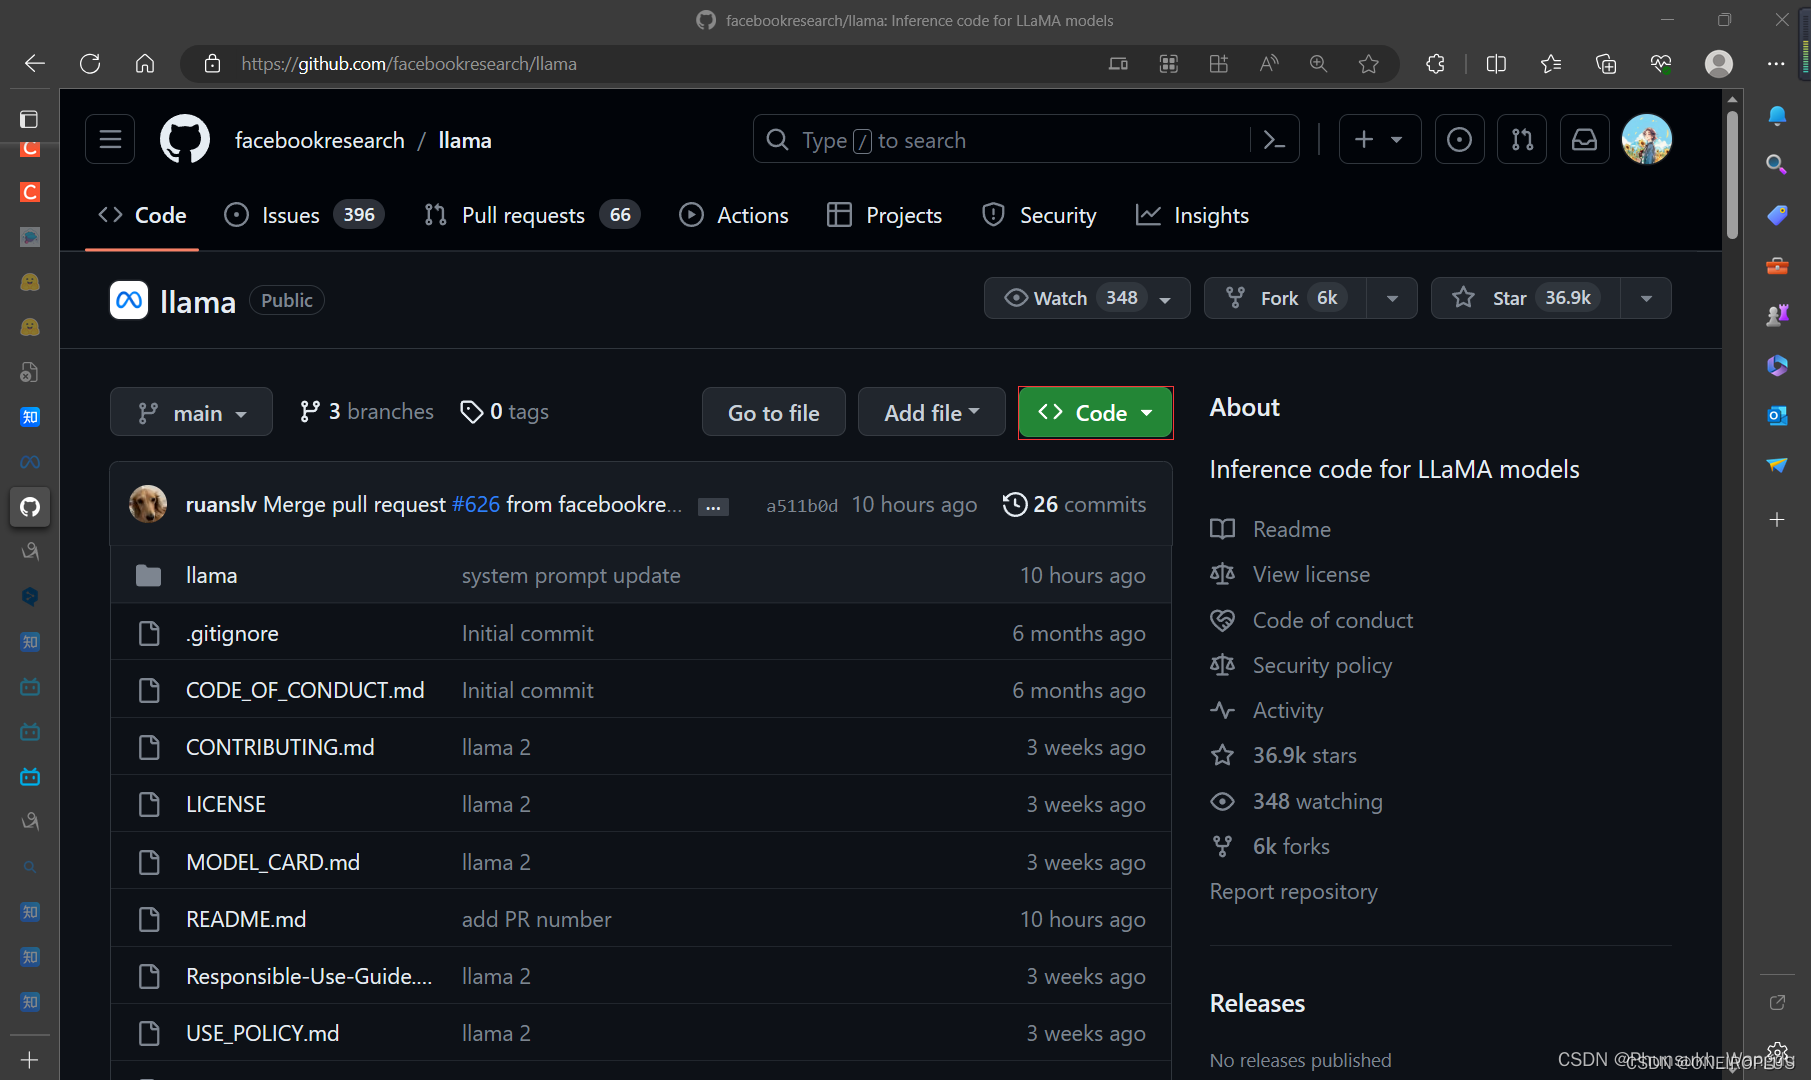The width and height of the screenshot is (1811, 1080).
Task: Click Report repository link
Action: (1293, 891)
